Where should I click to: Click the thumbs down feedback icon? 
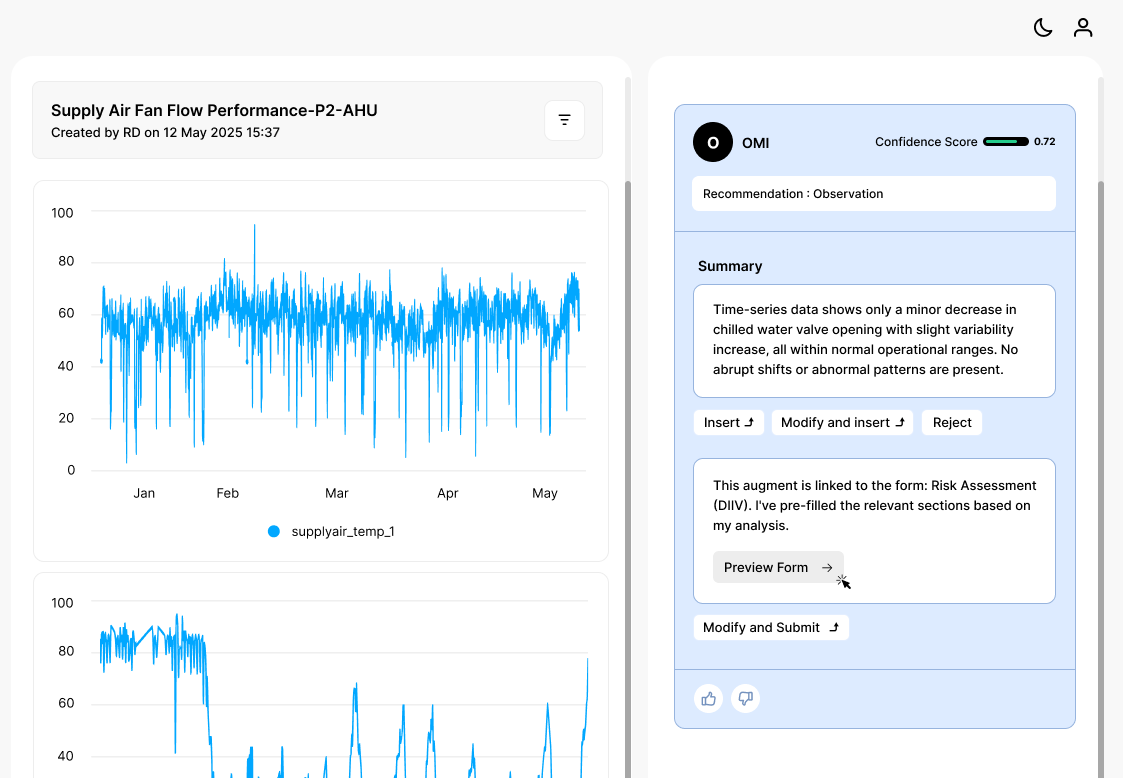tap(746, 698)
